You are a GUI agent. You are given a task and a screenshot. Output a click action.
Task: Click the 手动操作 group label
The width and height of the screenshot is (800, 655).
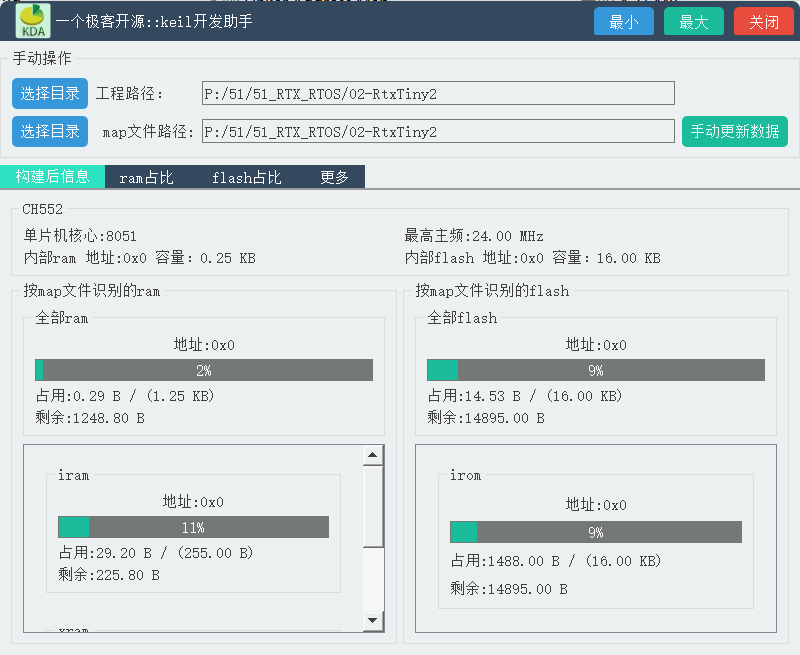[x=42, y=58]
